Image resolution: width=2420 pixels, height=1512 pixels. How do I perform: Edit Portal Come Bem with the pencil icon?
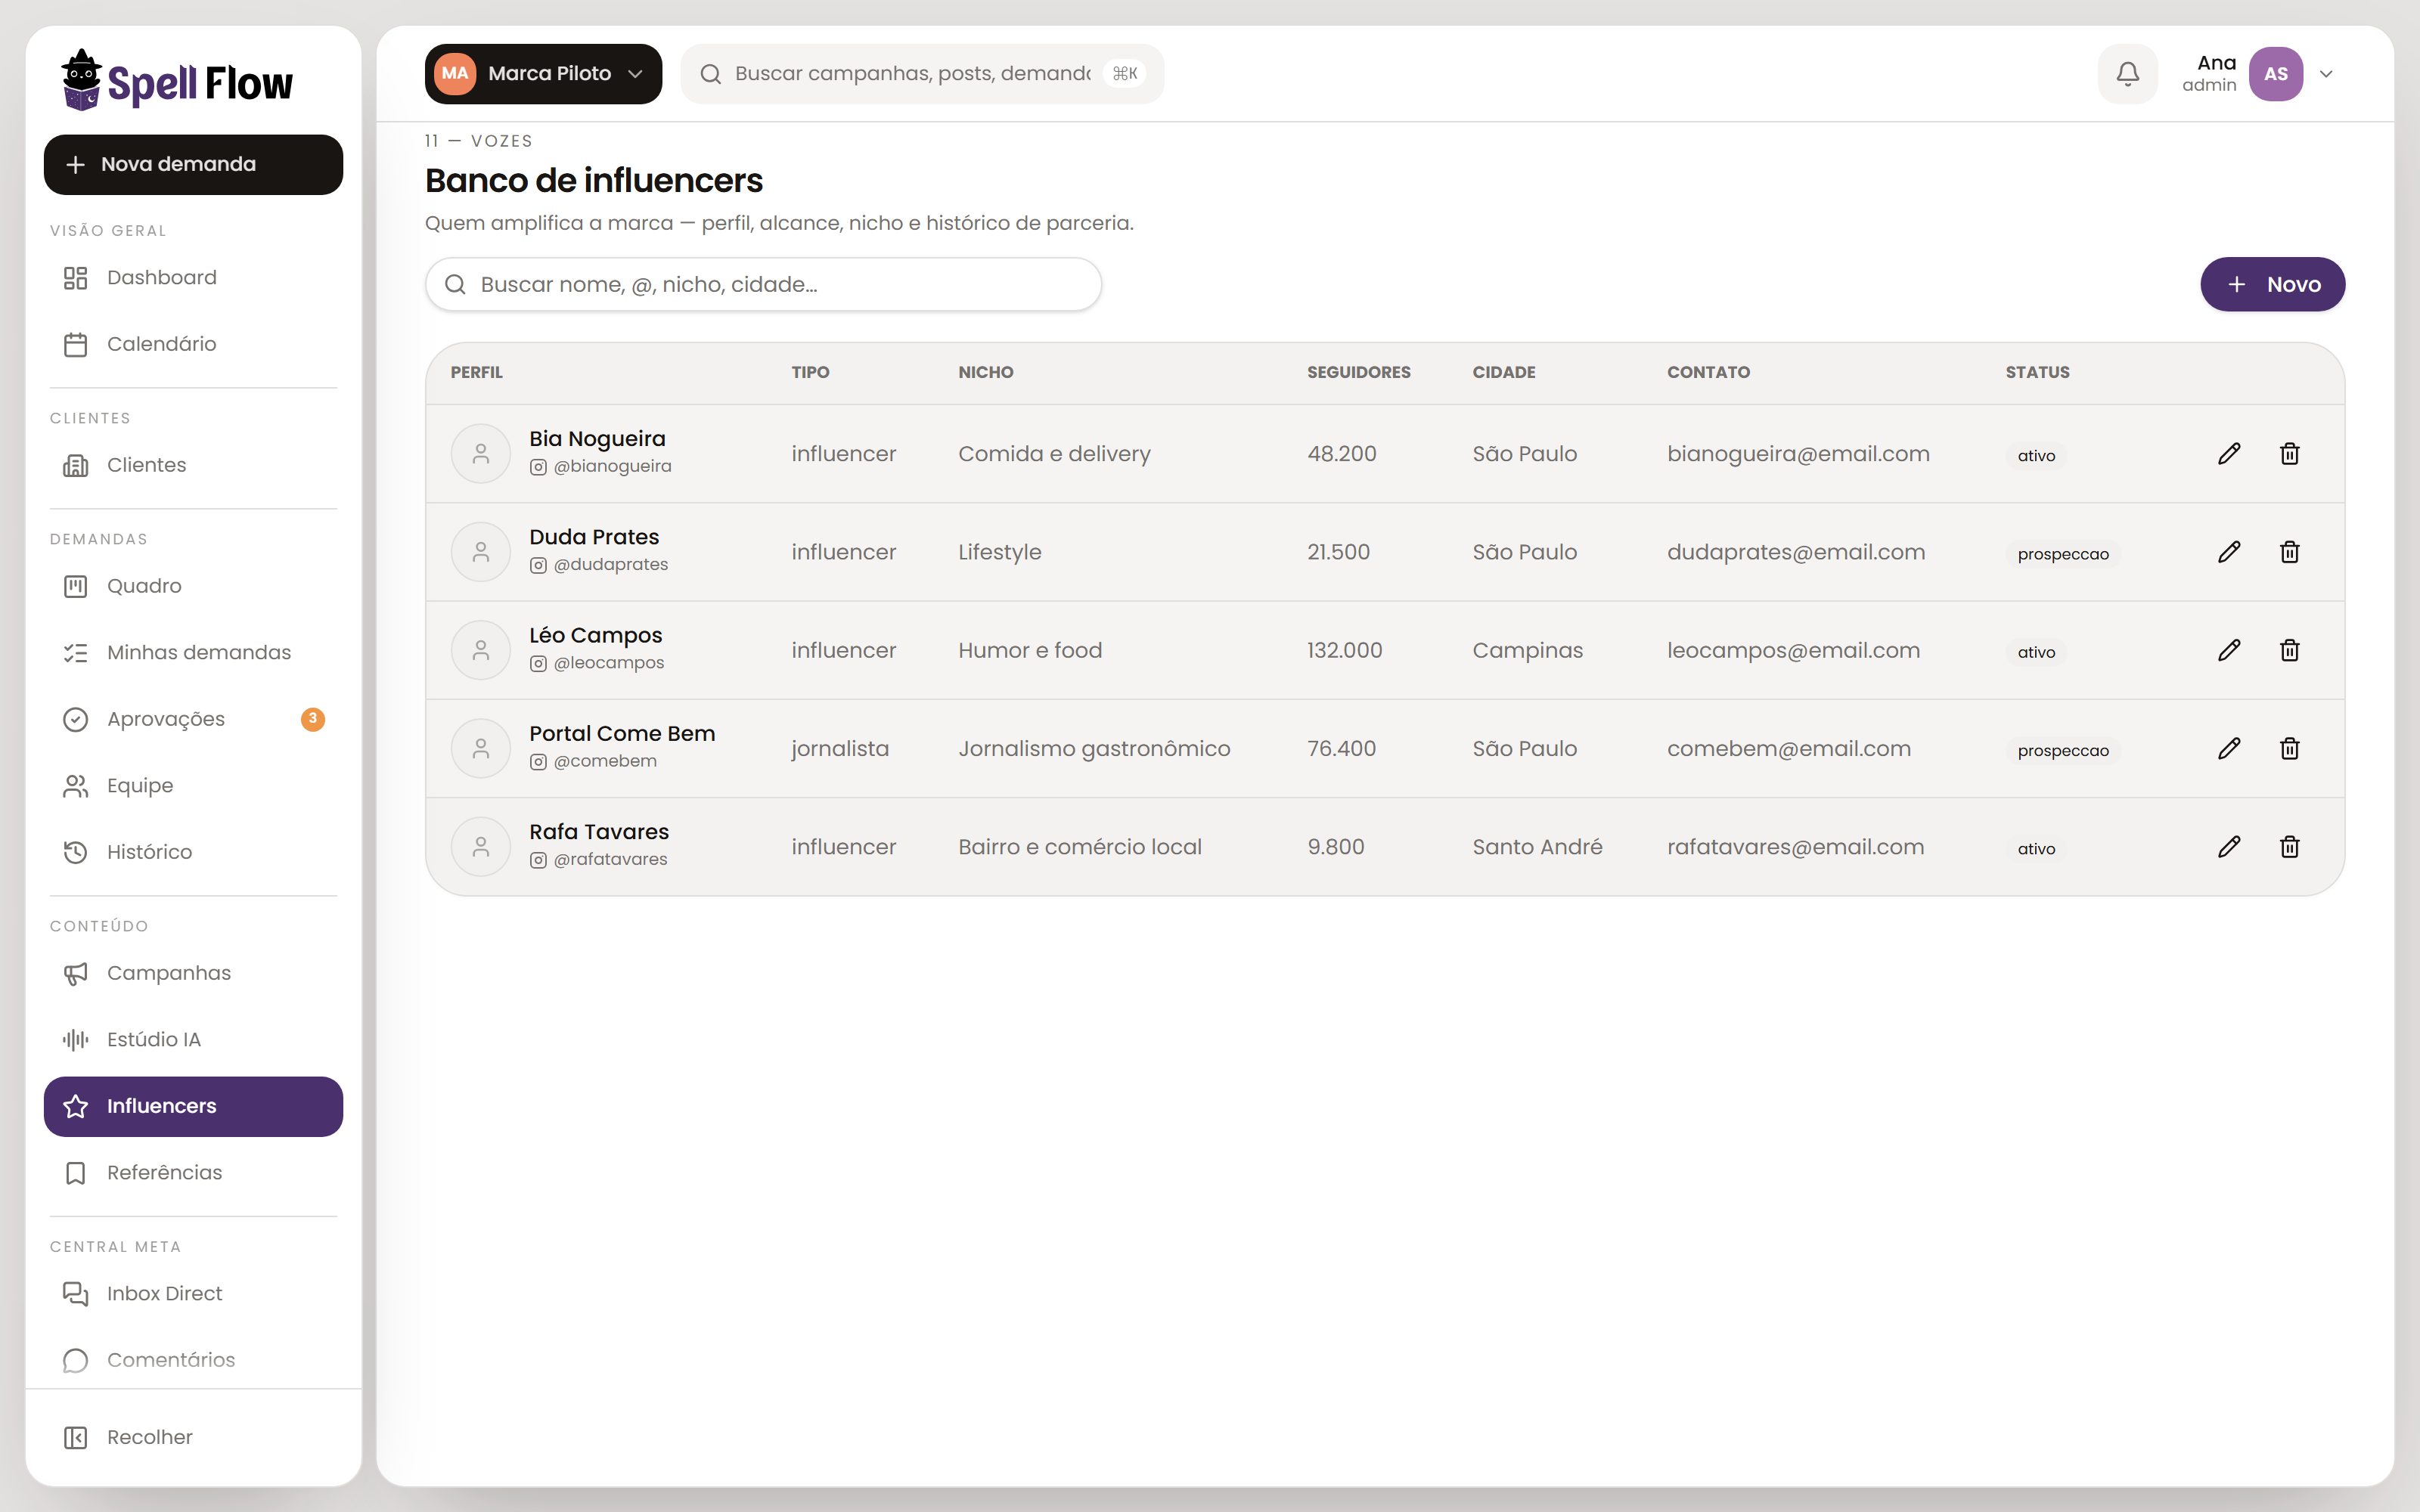pyautogui.click(x=2229, y=748)
